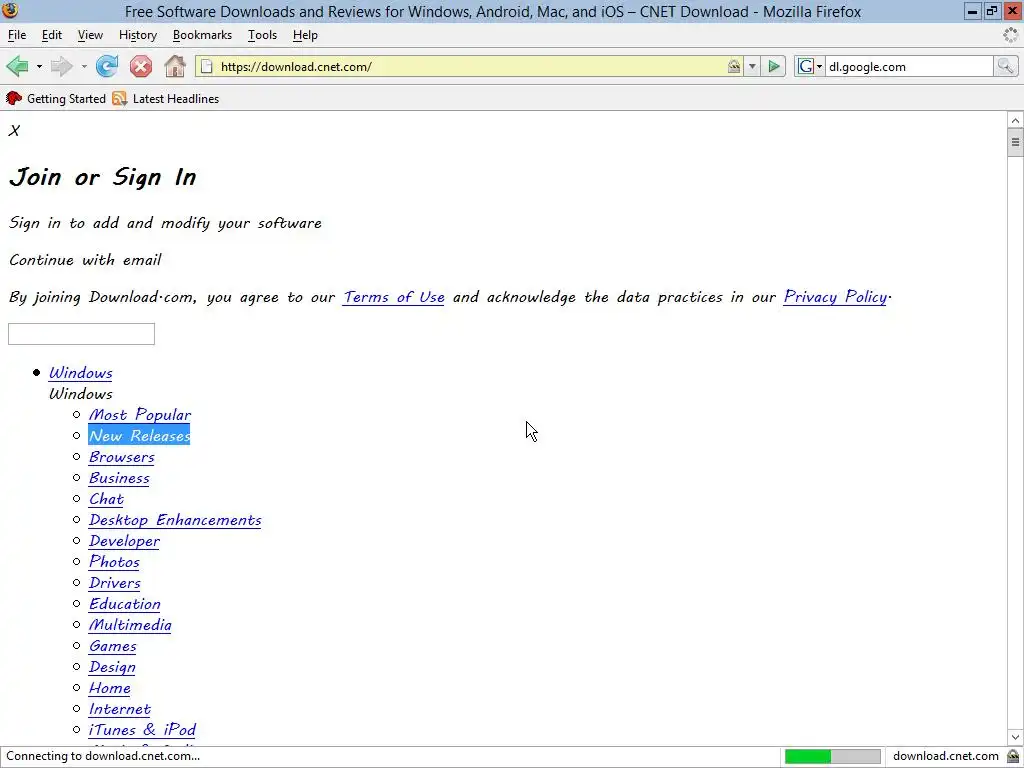Screen dimensions: 1024x768
Task: Open the Chat category link
Action: pyautogui.click(x=106, y=499)
